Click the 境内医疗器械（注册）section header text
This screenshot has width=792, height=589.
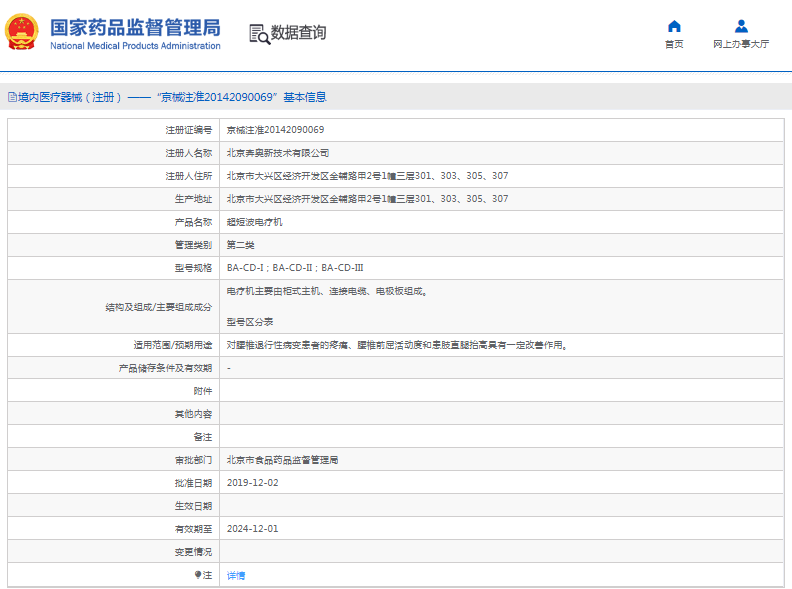click(x=70, y=97)
